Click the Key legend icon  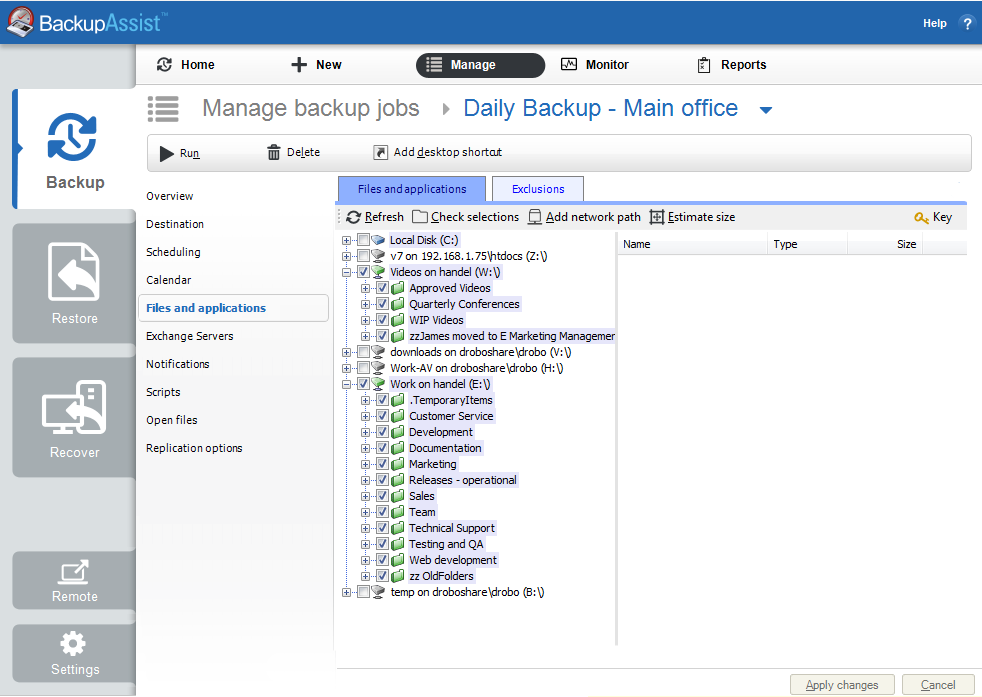click(x=921, y=217)
